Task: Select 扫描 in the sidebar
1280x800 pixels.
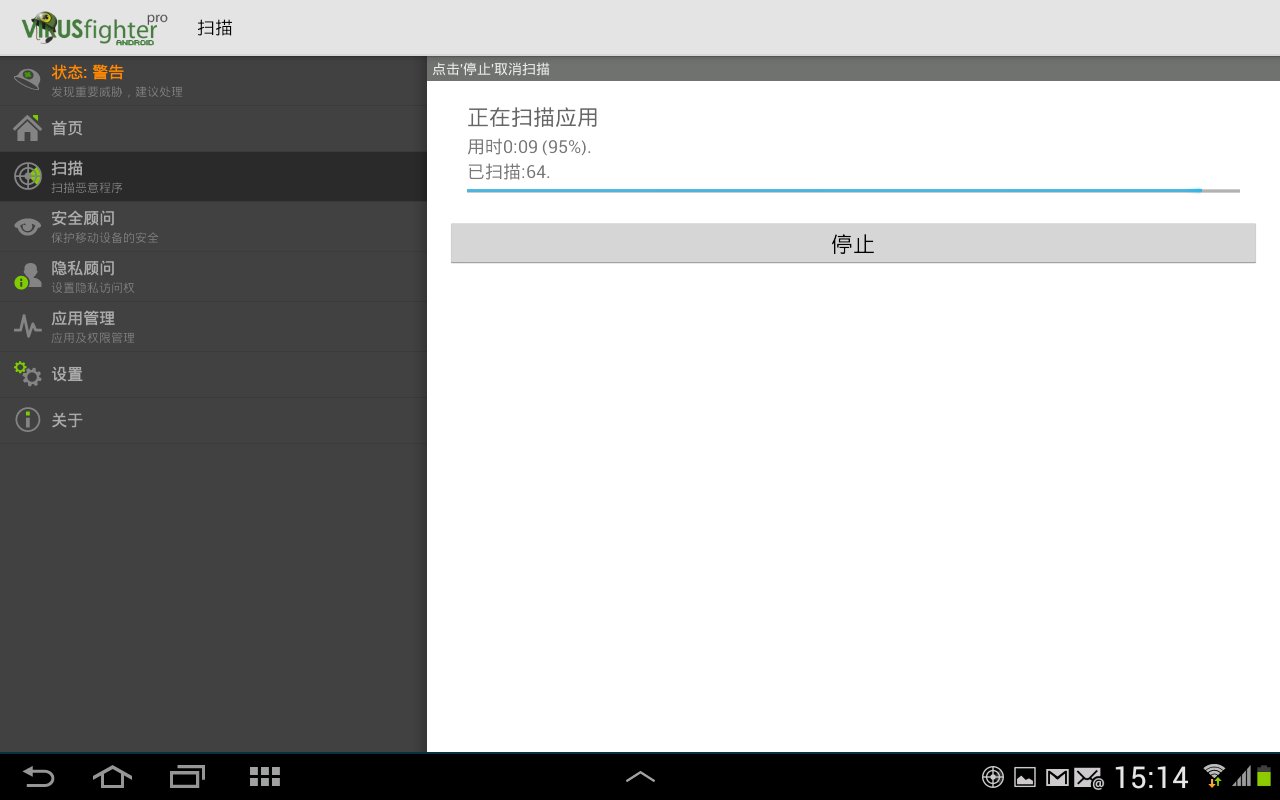Action: coord(213,177)
